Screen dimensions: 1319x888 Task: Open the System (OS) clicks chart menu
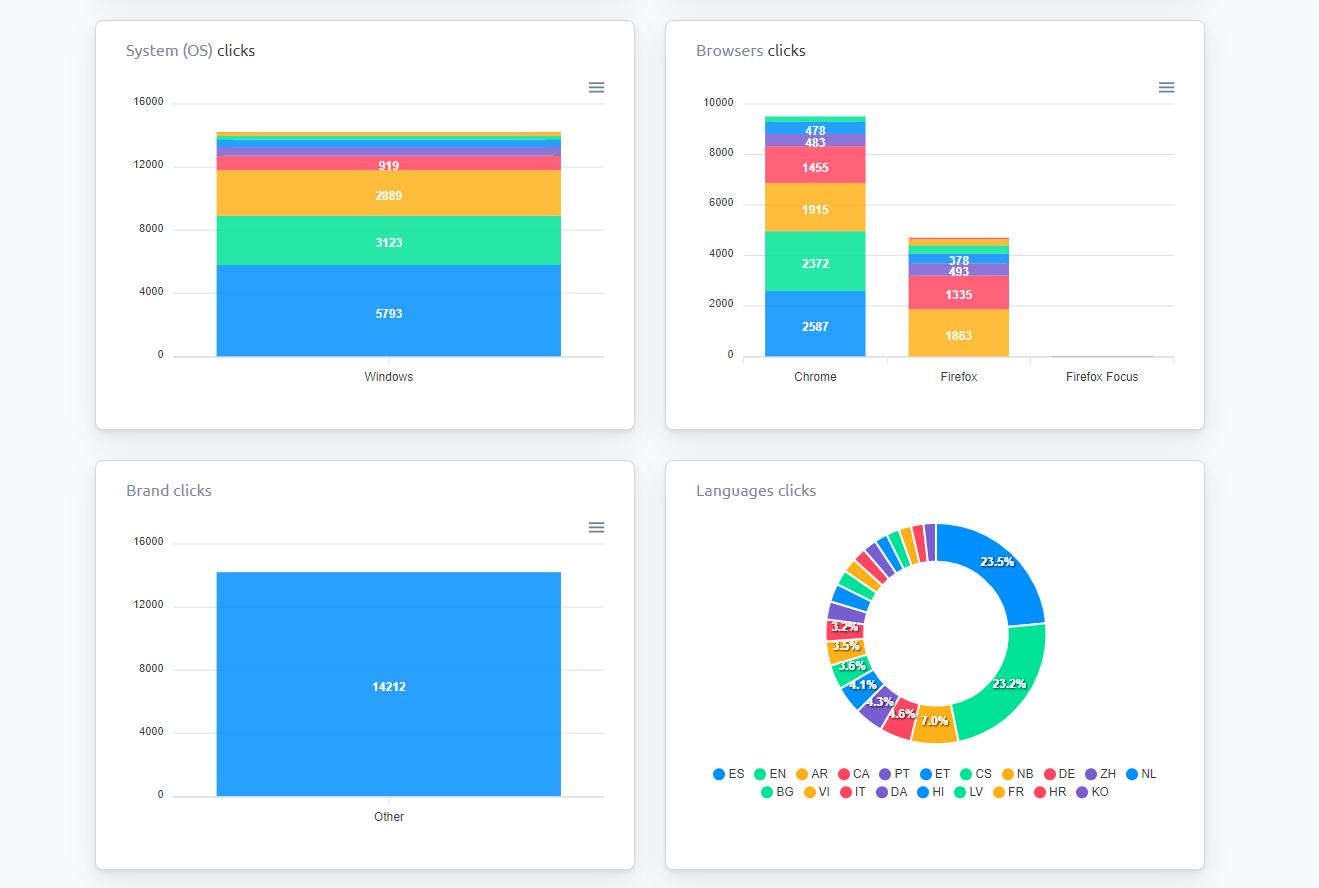[596, 88]
